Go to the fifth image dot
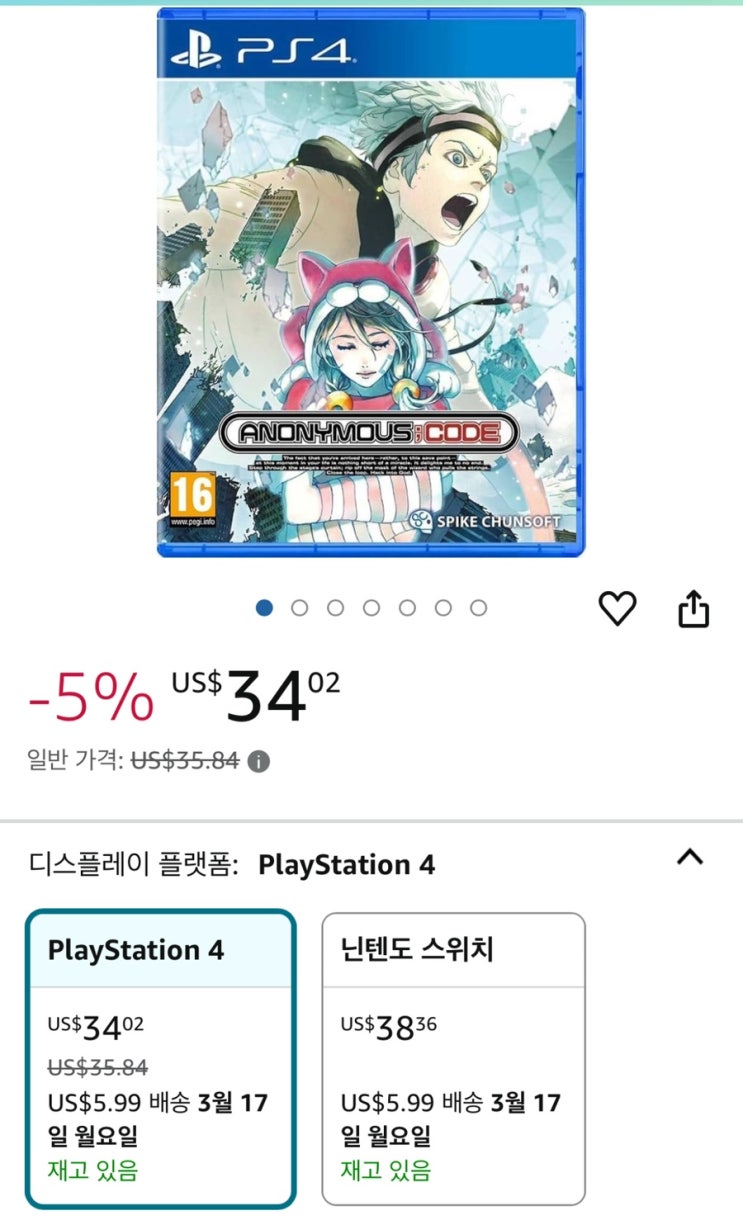This screenshot has width=743, height=1220. [x=407, y=608]
